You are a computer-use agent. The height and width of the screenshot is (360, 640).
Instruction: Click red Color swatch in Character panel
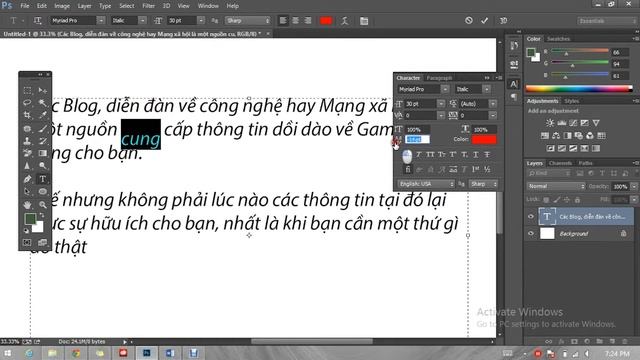(484, 140)
